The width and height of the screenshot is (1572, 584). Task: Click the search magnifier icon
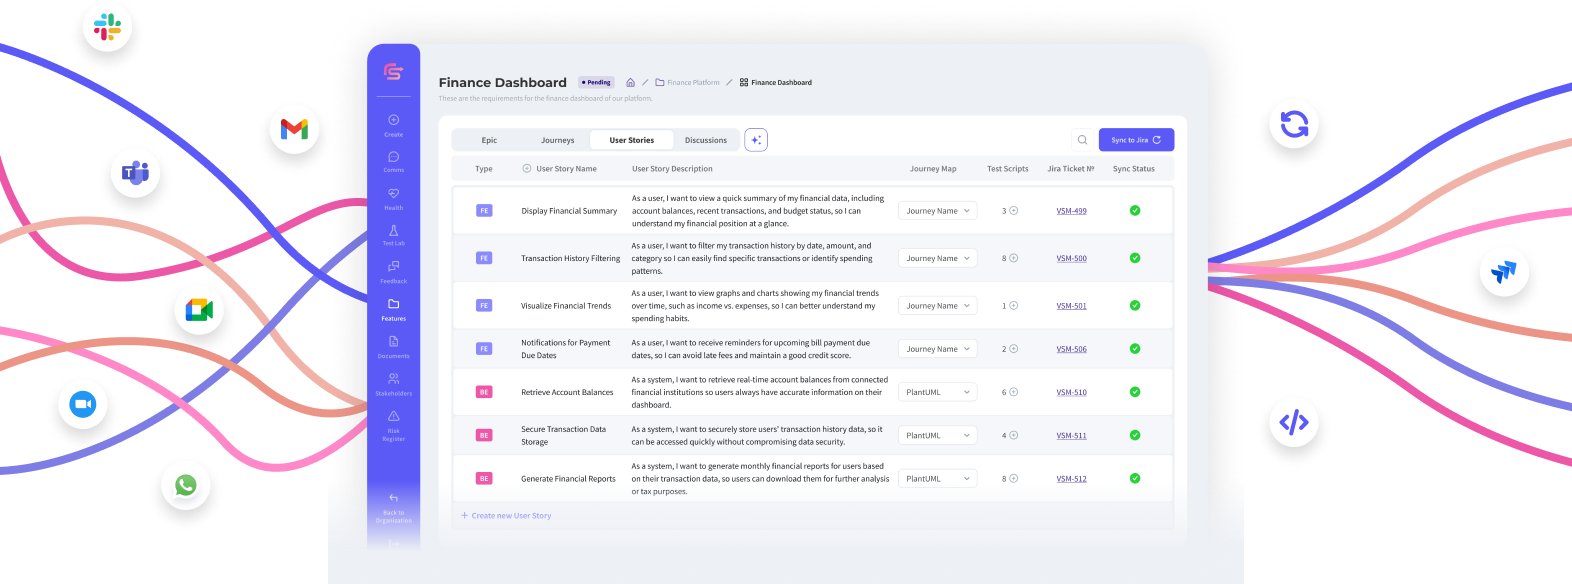coord(1082,140)
